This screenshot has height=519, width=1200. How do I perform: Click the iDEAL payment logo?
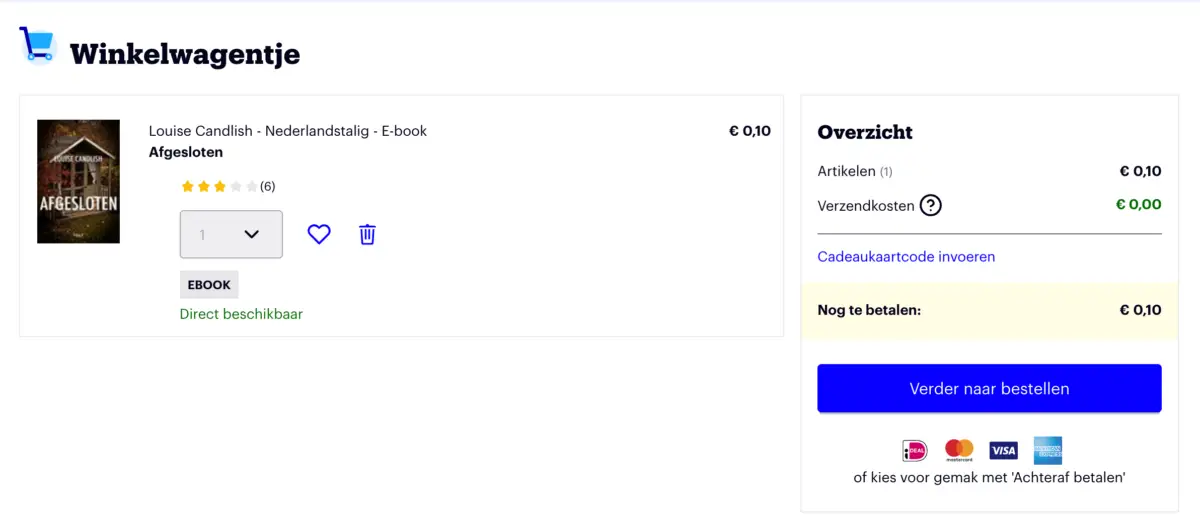point(914,451)
